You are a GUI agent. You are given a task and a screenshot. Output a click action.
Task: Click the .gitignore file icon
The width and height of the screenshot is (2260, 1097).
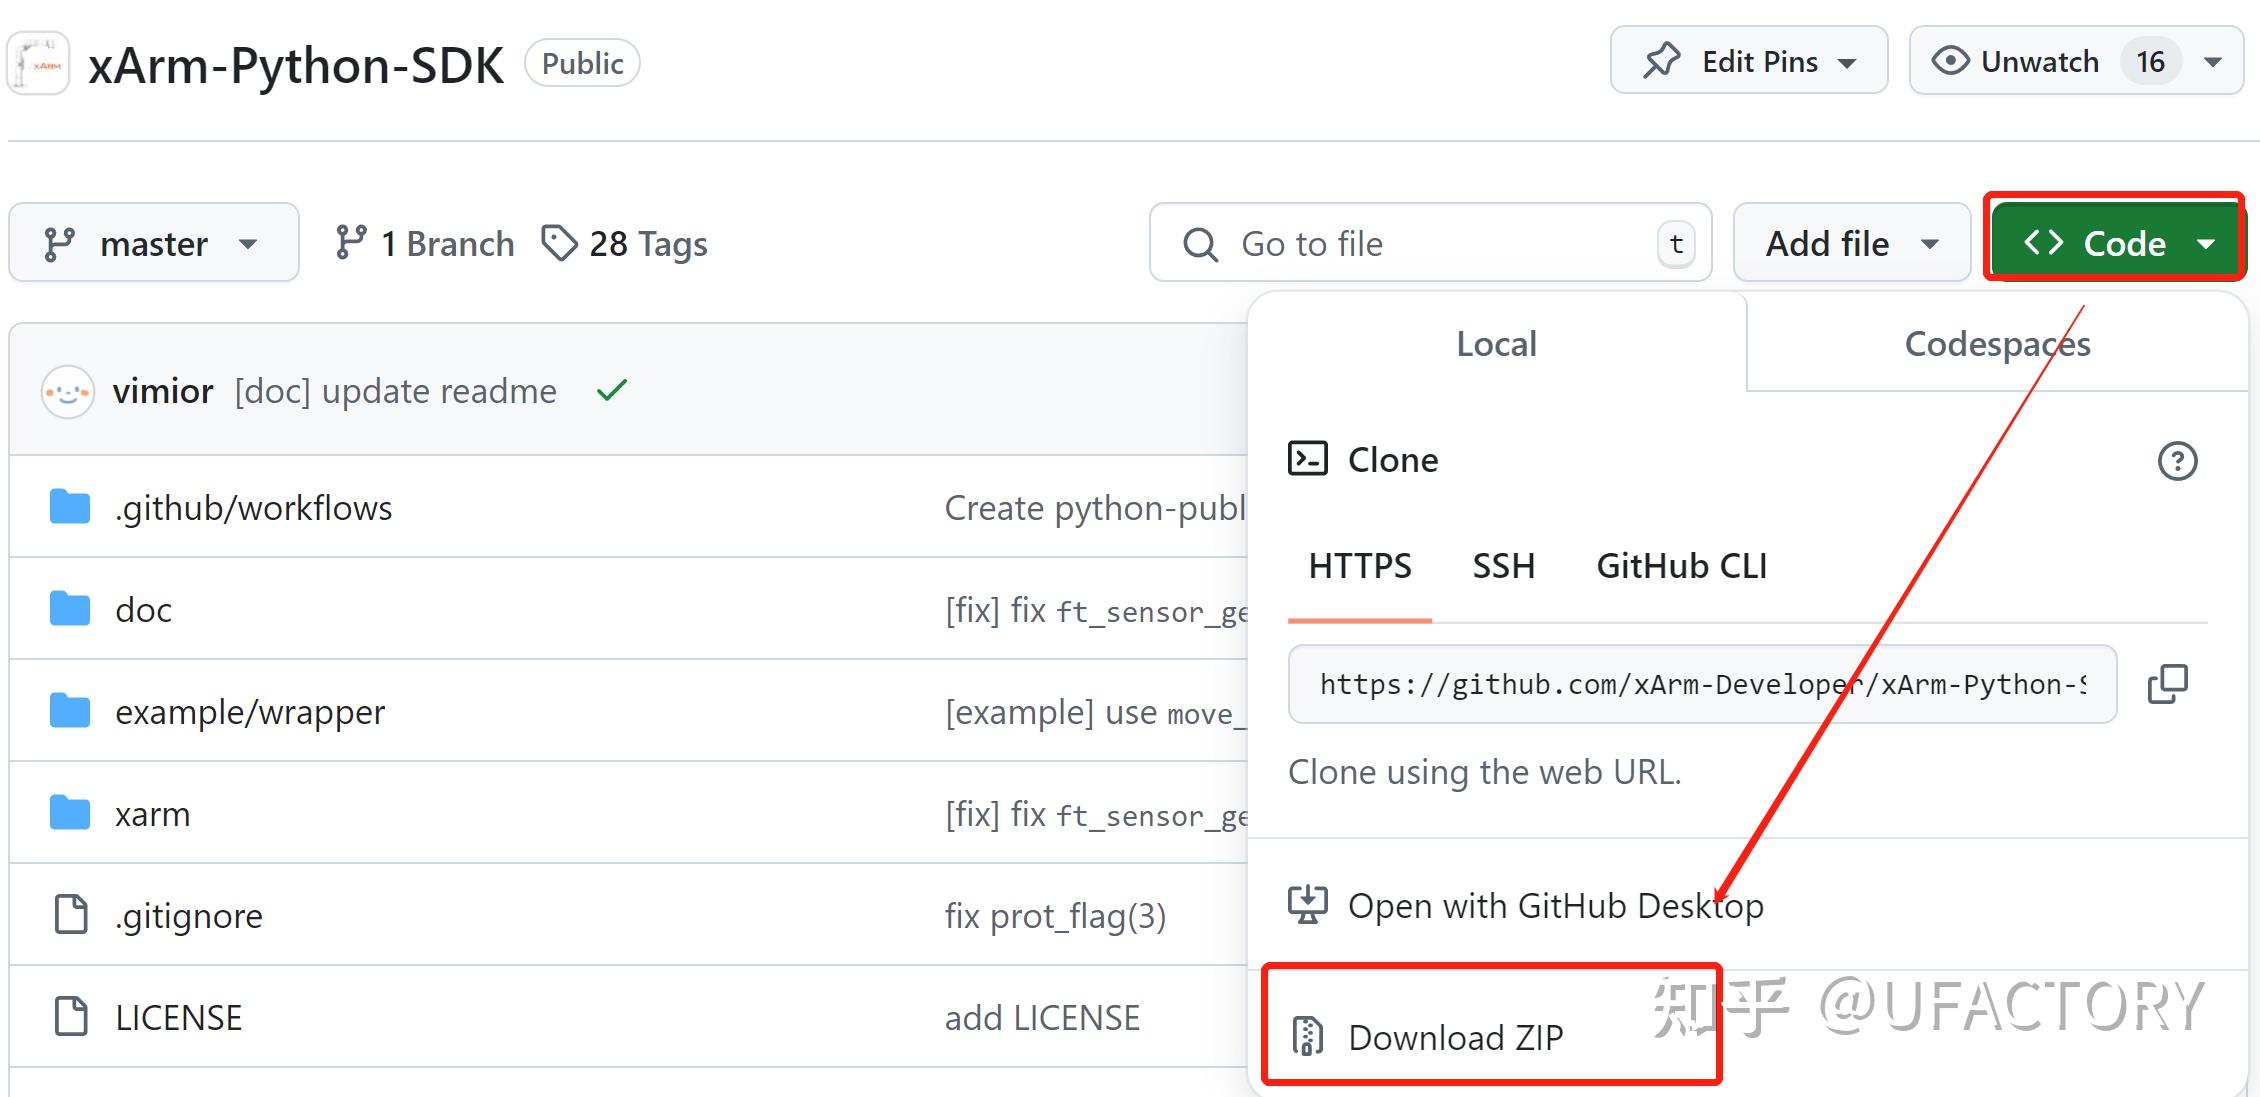[x=70, y=915]
